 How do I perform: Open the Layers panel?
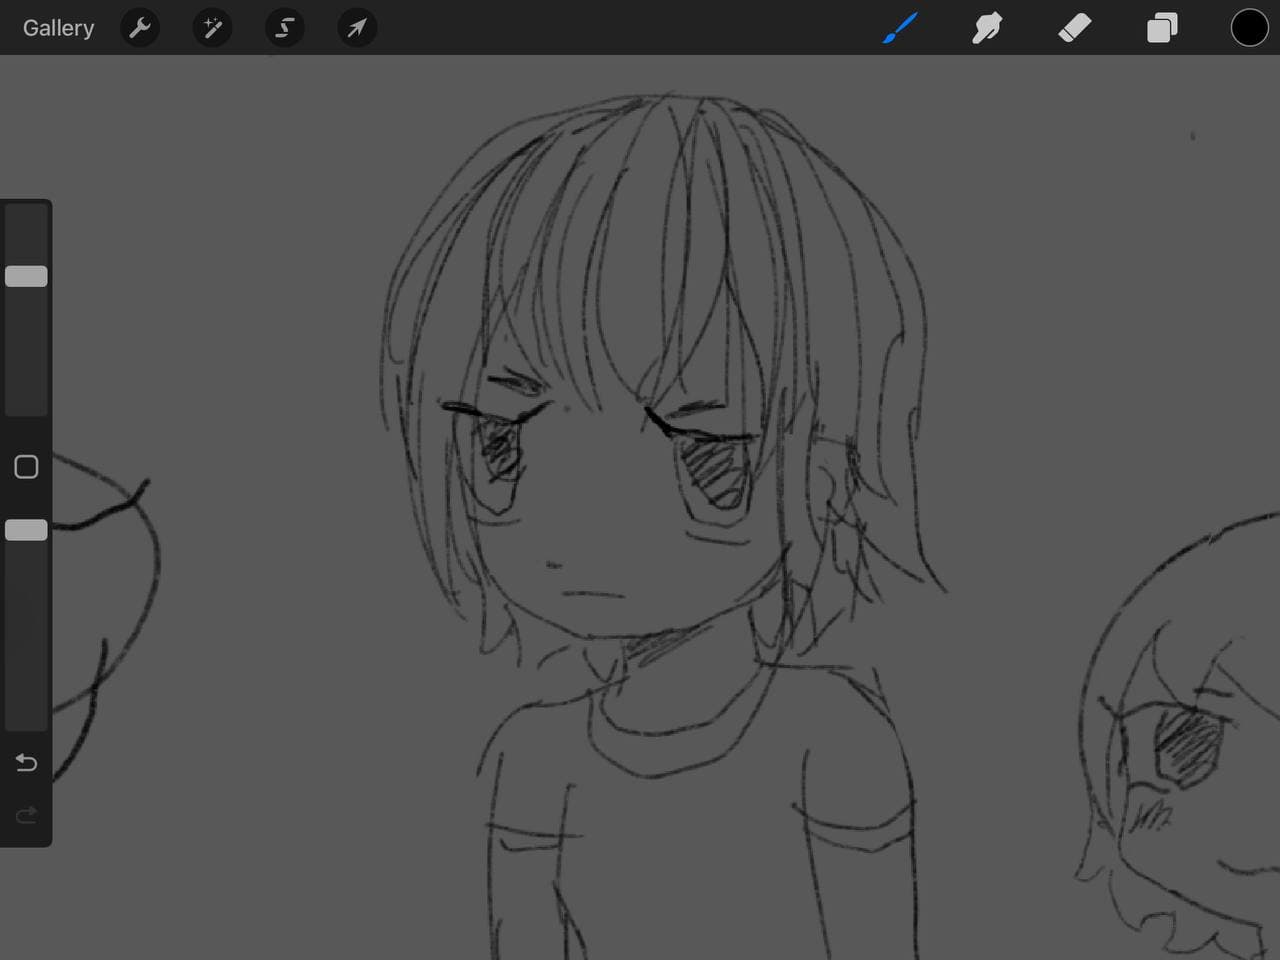point(1161,28)
